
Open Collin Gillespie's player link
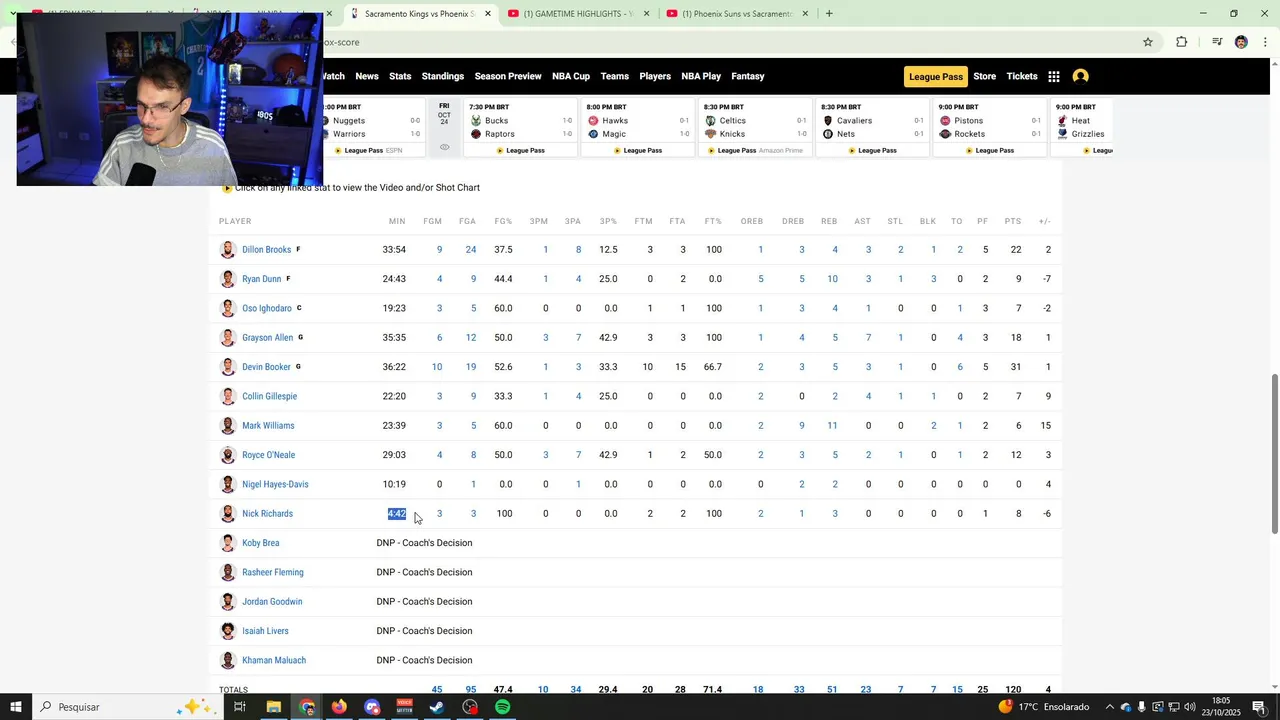click(x=269, y=396)
